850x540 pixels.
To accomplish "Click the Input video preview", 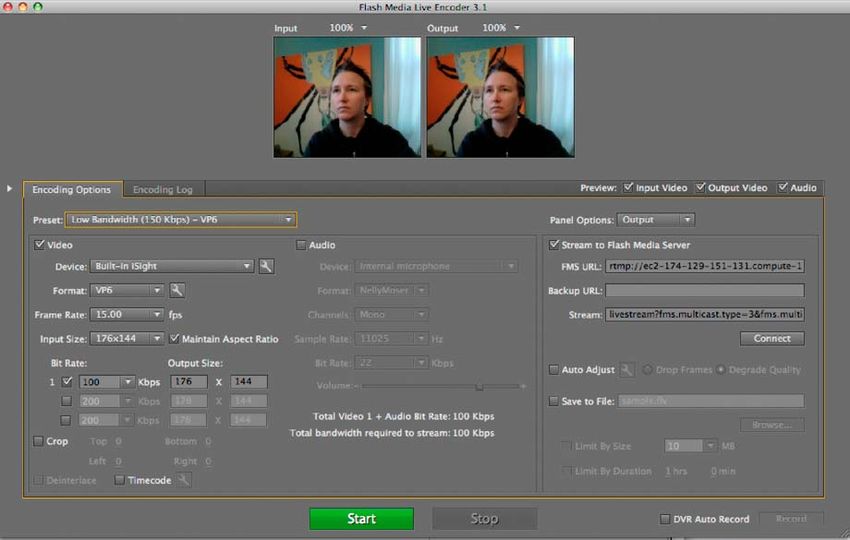I will 347,97.
